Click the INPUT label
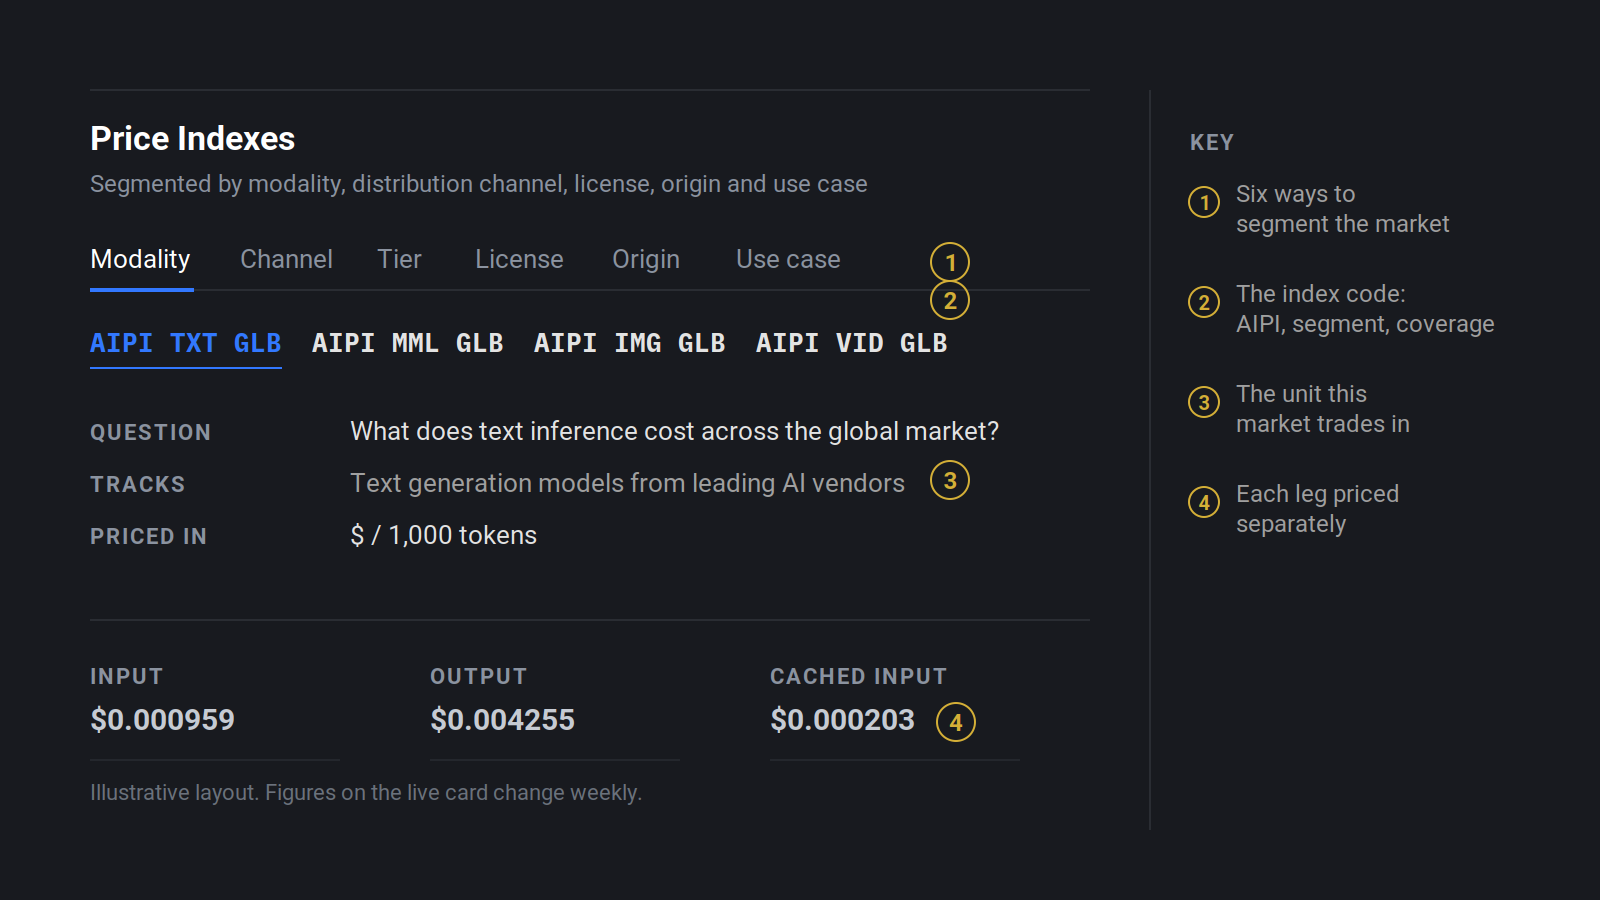The width and height of the screenshot is (1600, 900). coord(126,676)
